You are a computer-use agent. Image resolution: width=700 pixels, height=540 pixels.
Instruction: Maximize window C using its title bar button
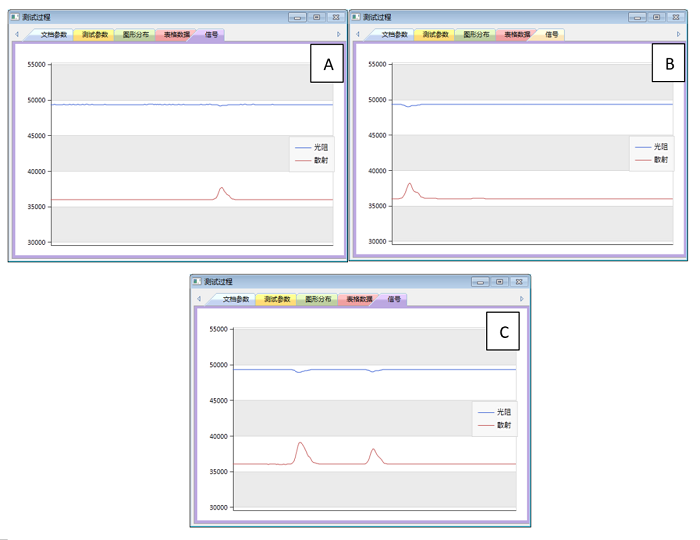pyautogui.click(x=499, y=282)
